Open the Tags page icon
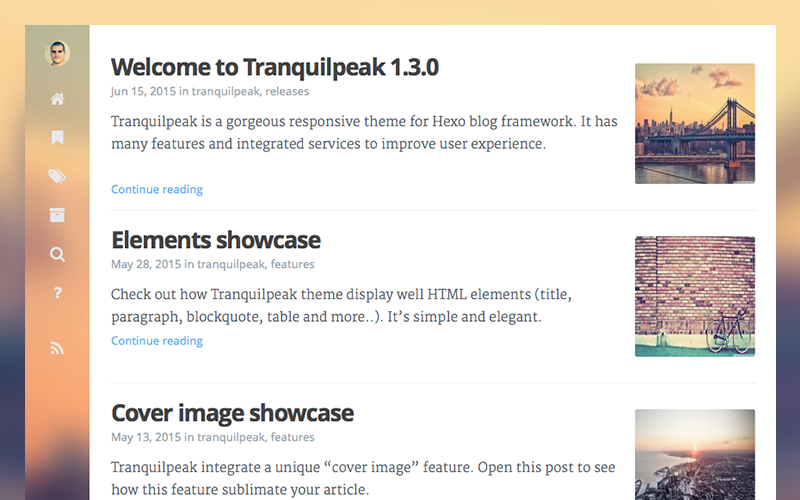800x500 pixels. tap(57, 177)
